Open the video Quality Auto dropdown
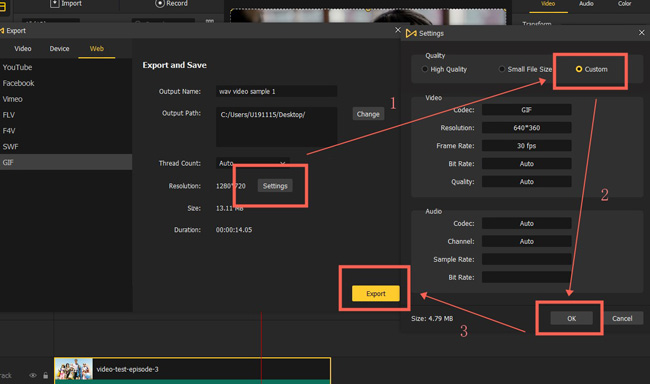 [526, 182]
